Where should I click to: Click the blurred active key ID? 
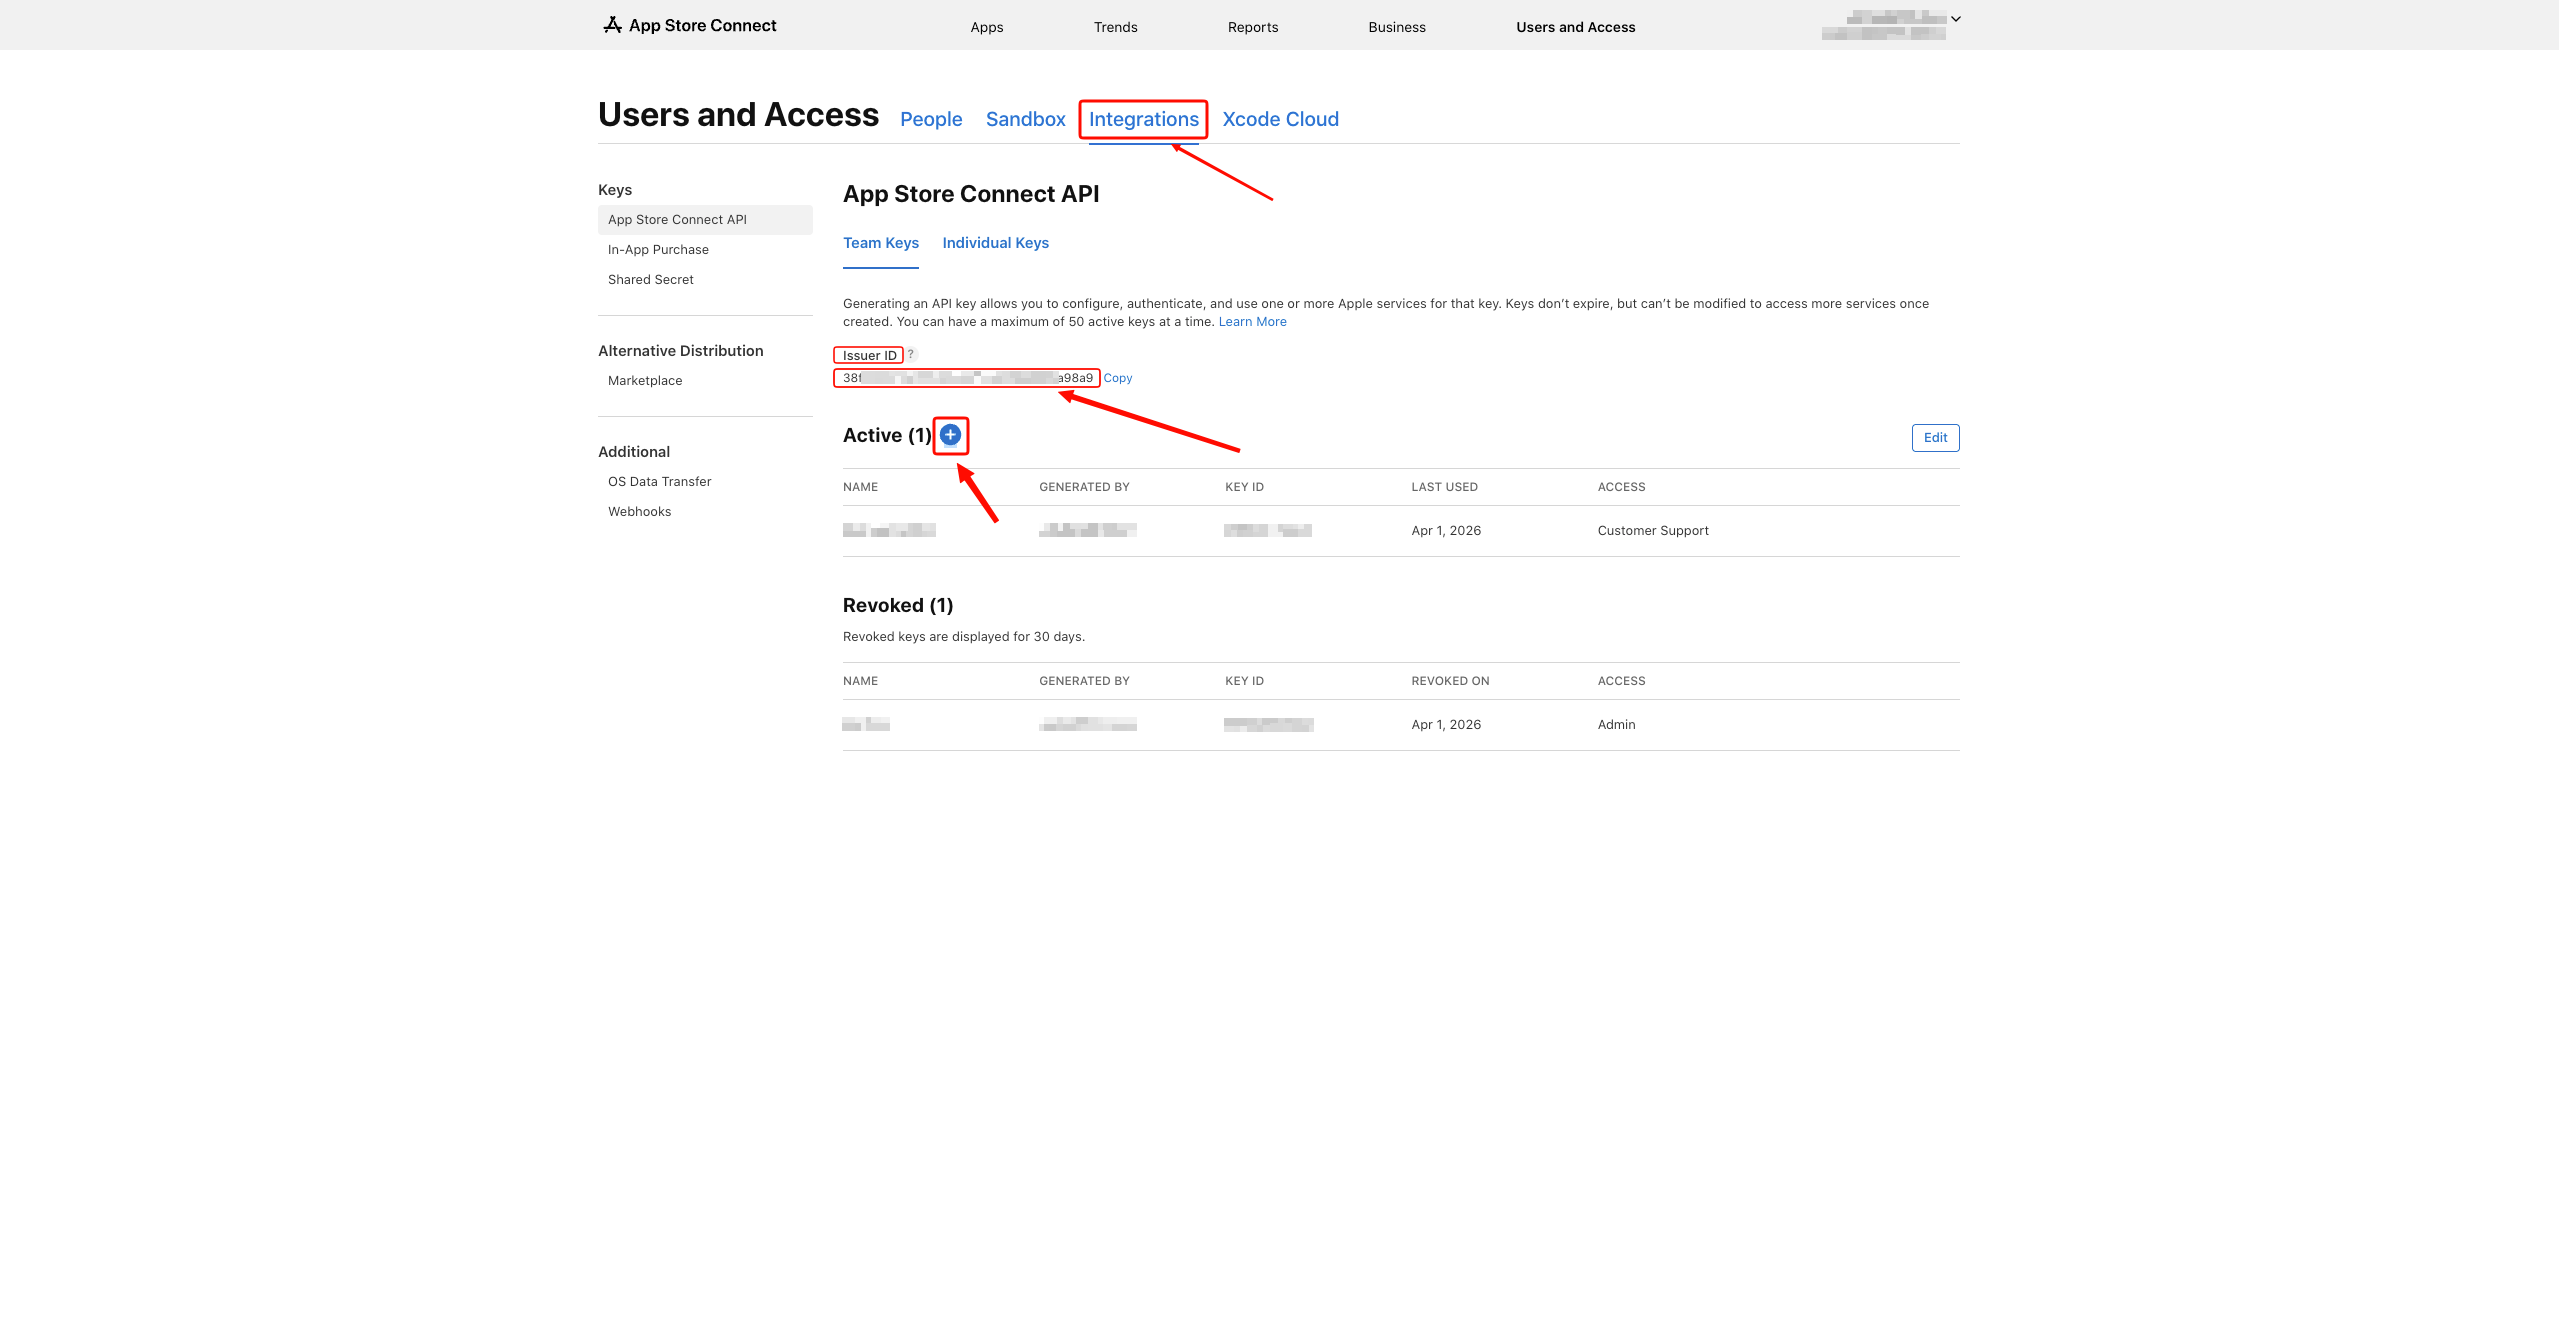pyautogui.click(x=1268, y=531)
